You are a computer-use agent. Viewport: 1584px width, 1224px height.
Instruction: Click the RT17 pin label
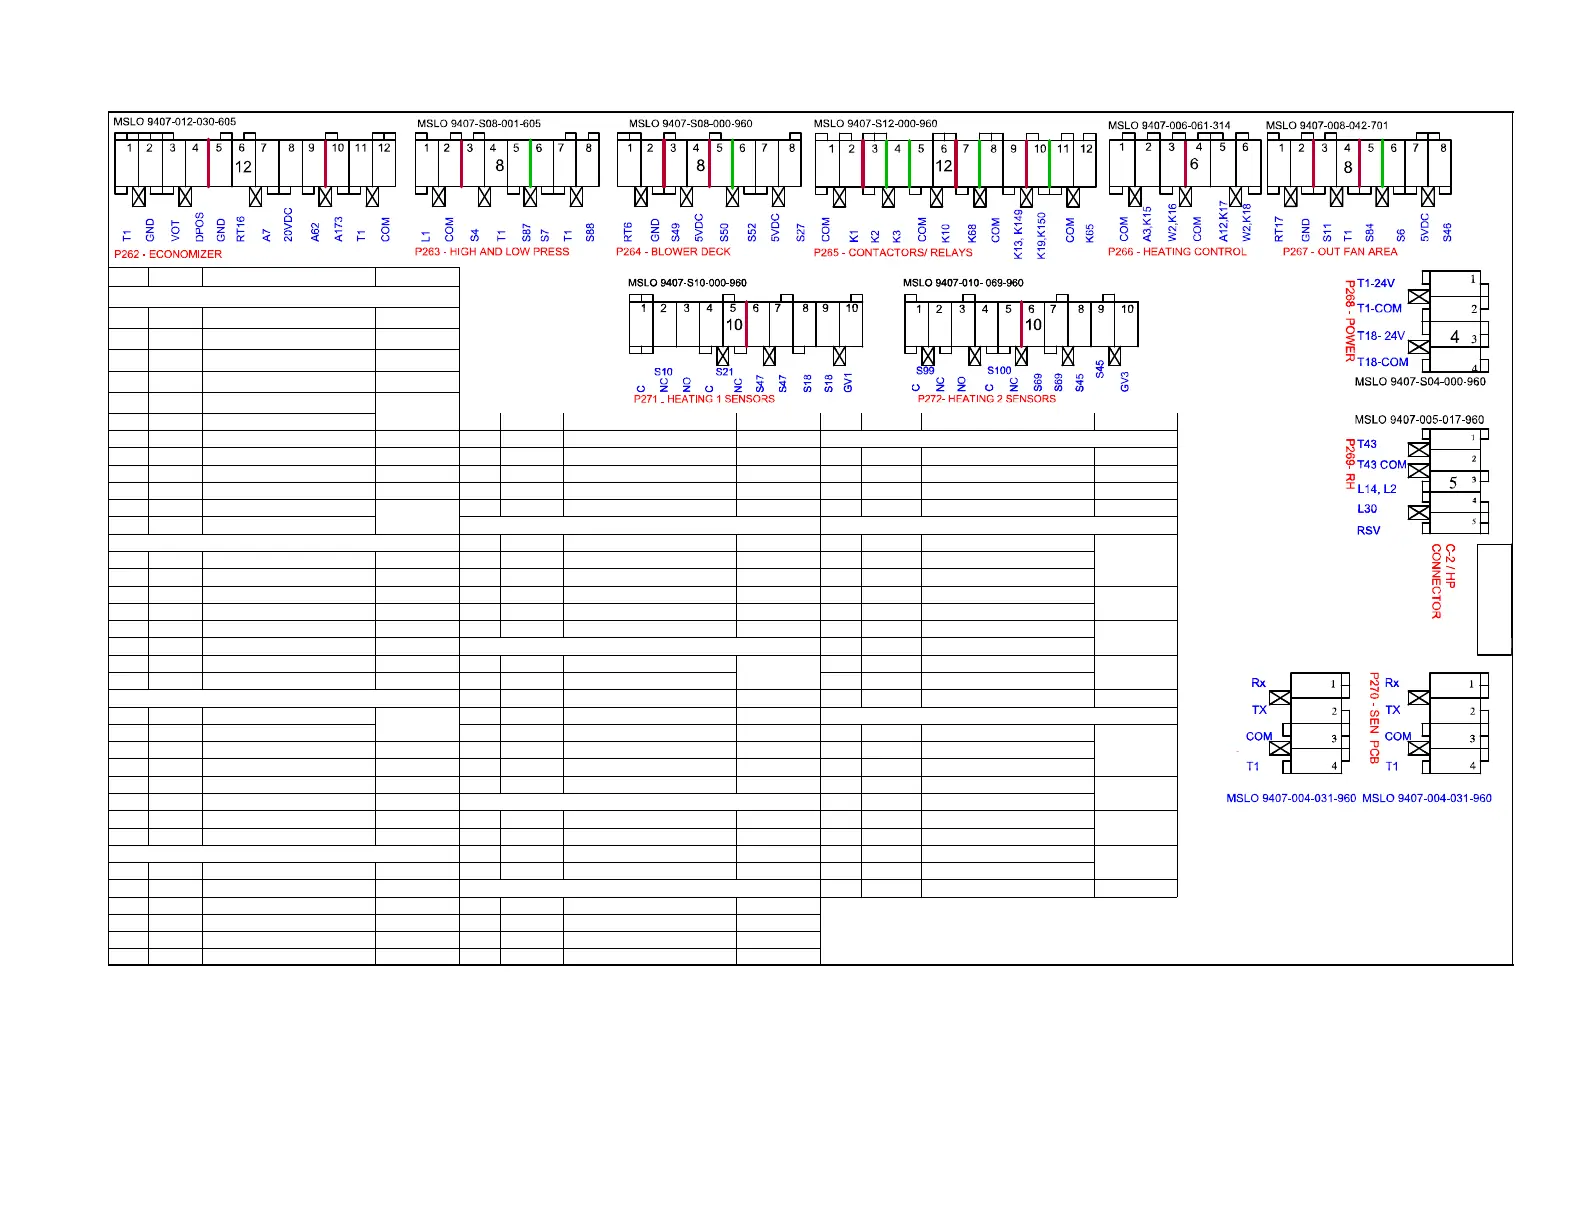[1279, 230]
